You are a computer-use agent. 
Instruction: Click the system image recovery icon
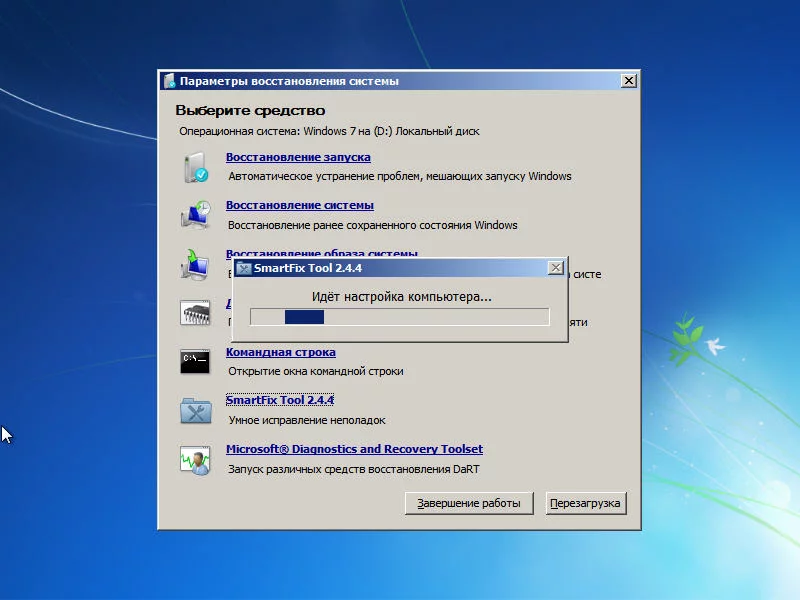point(195,264)
